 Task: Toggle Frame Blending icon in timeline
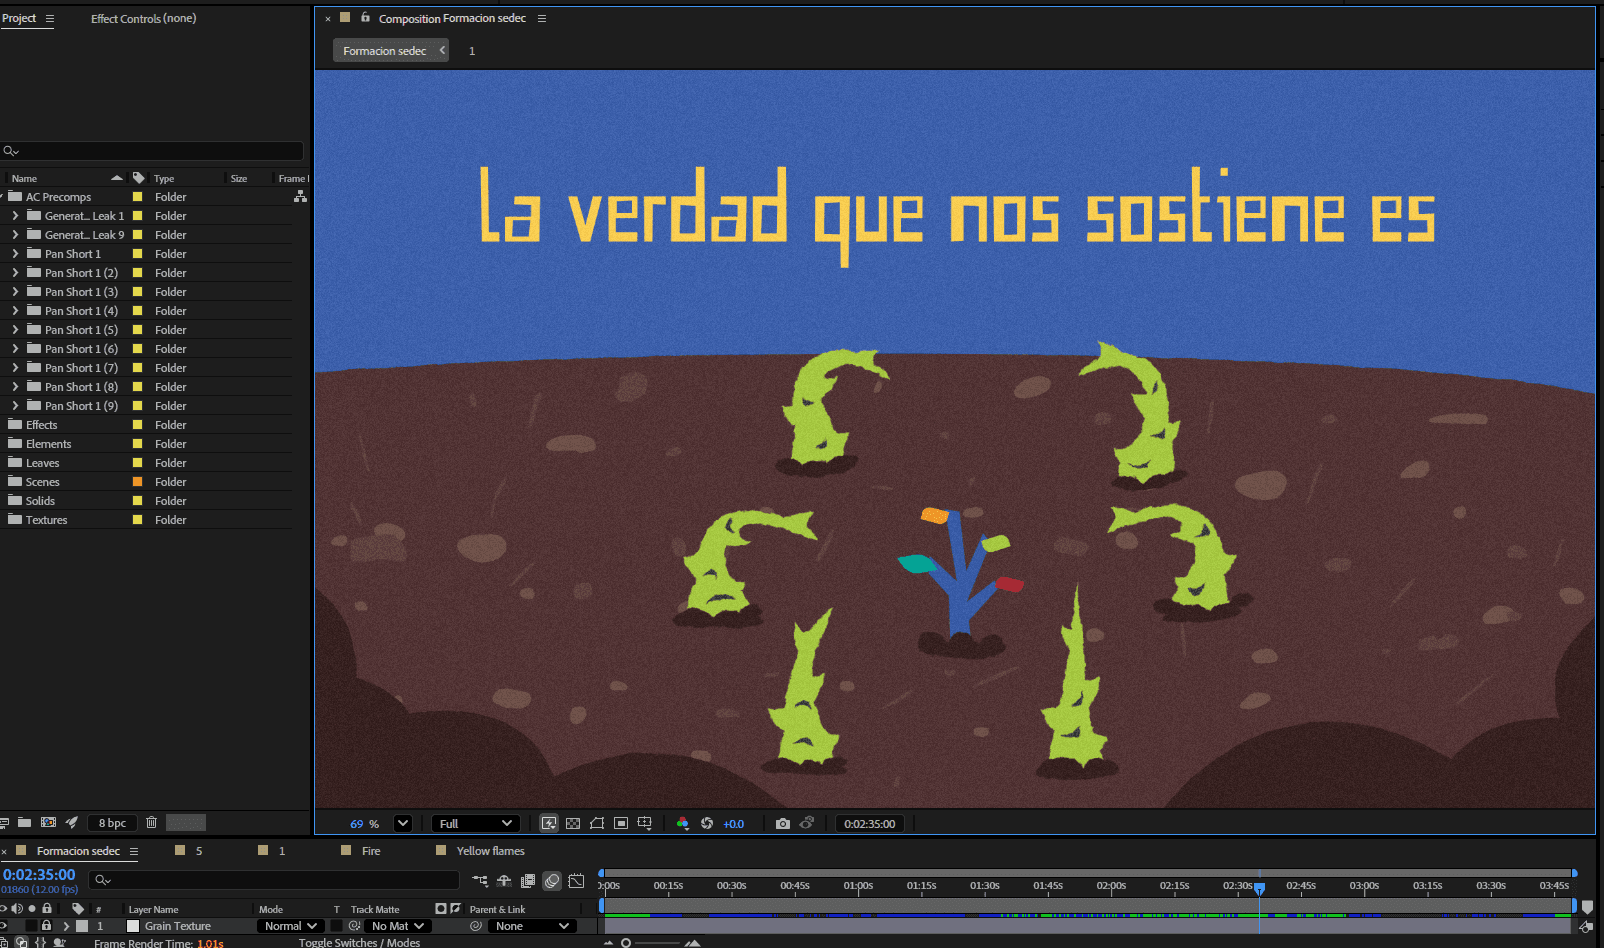pos(528,880)
